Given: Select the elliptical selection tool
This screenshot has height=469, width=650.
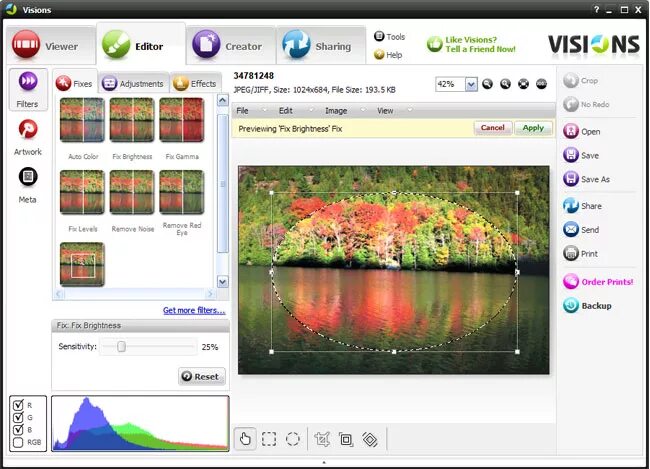Looking at the screenshot, I should point(293,439).
